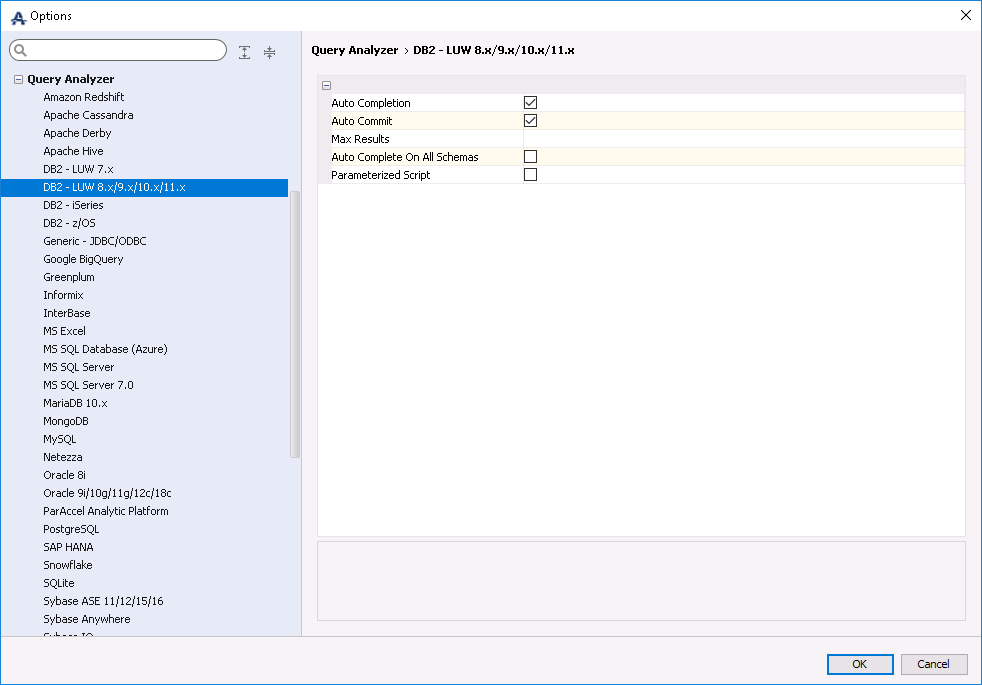Toggle the Auto Completion checkbox
The image size is (982, 685).
coord(531,103)
